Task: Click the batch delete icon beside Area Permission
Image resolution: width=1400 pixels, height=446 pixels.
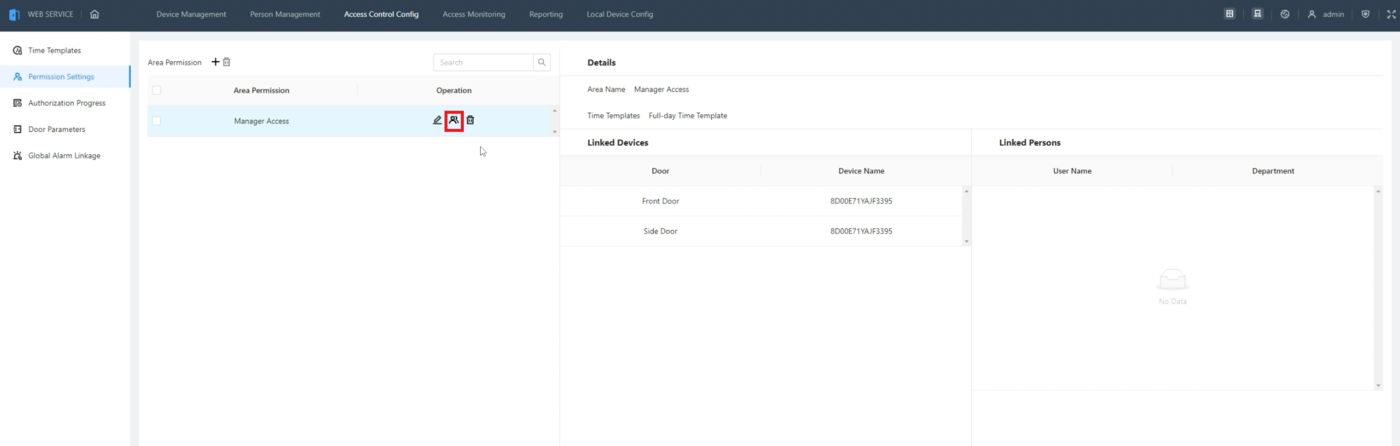Action: tap(227, 62)
